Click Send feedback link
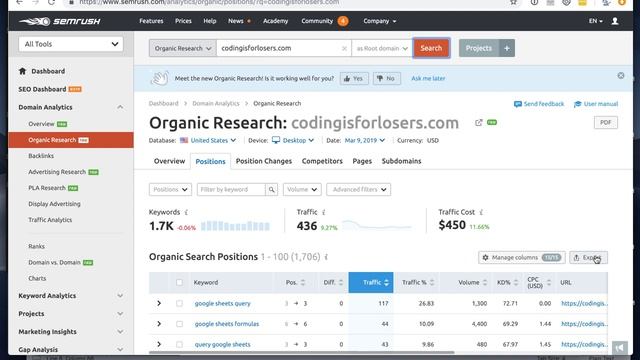 (539, 104)
